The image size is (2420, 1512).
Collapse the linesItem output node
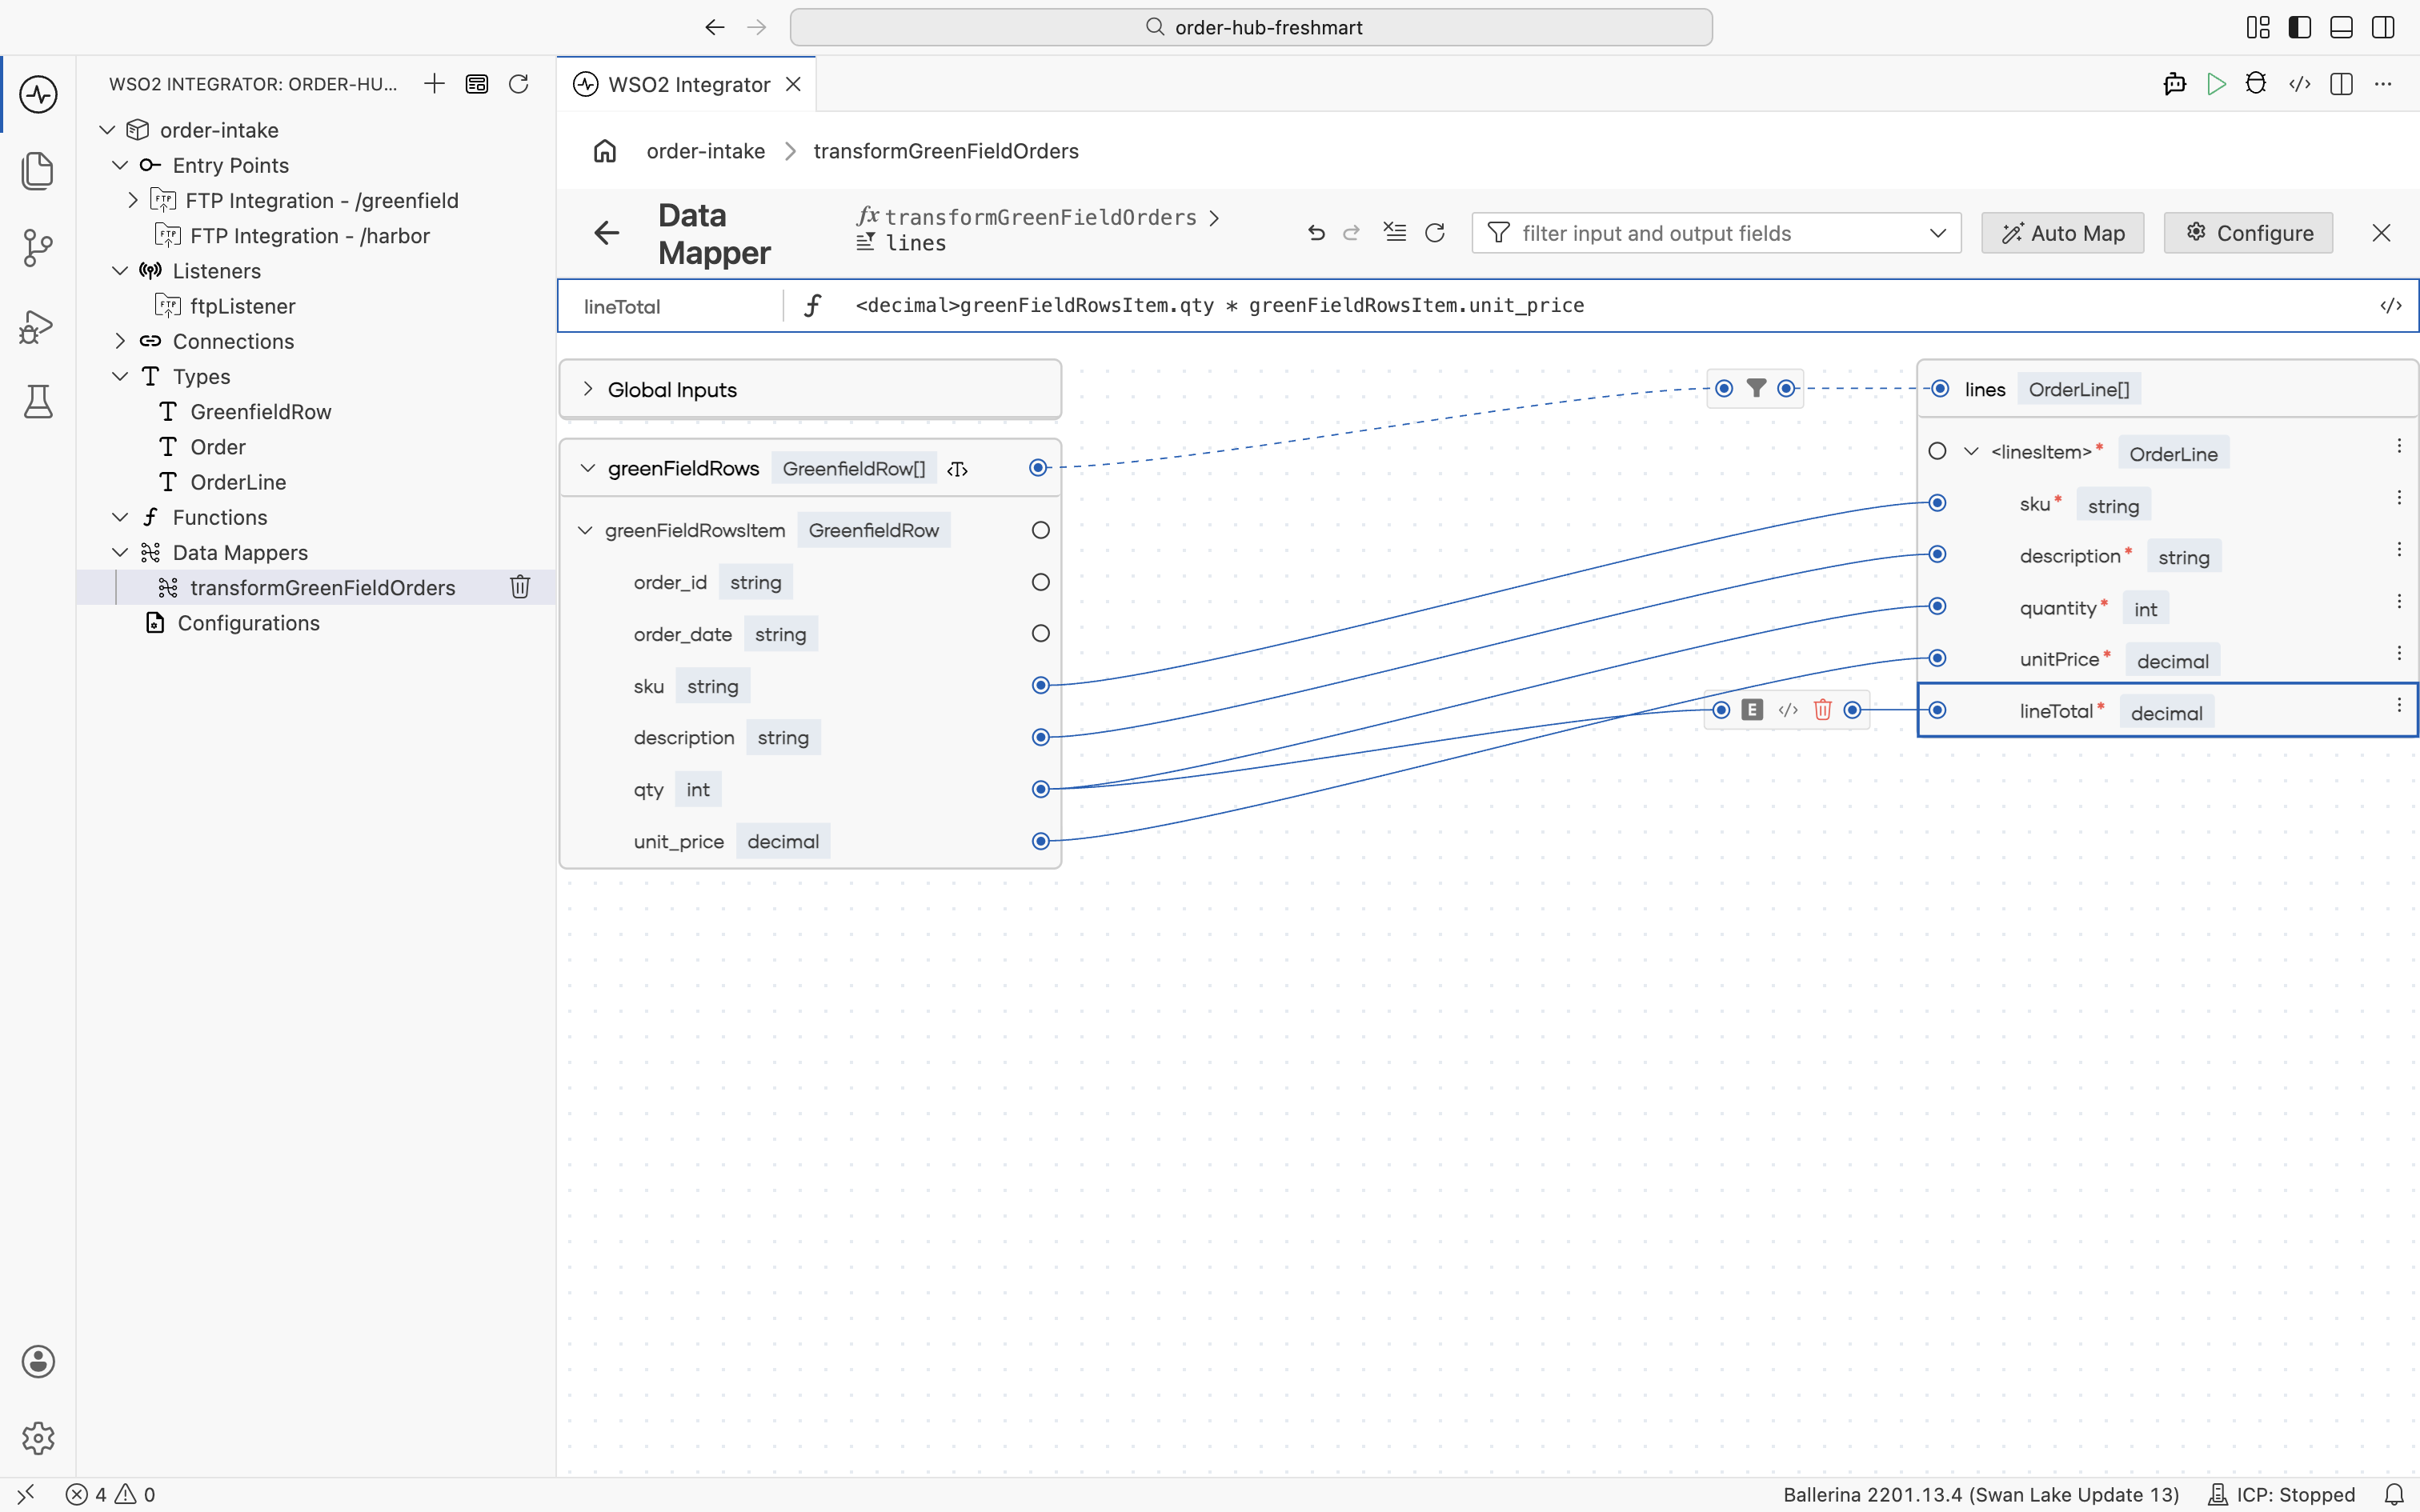[x=1971, y=452]
